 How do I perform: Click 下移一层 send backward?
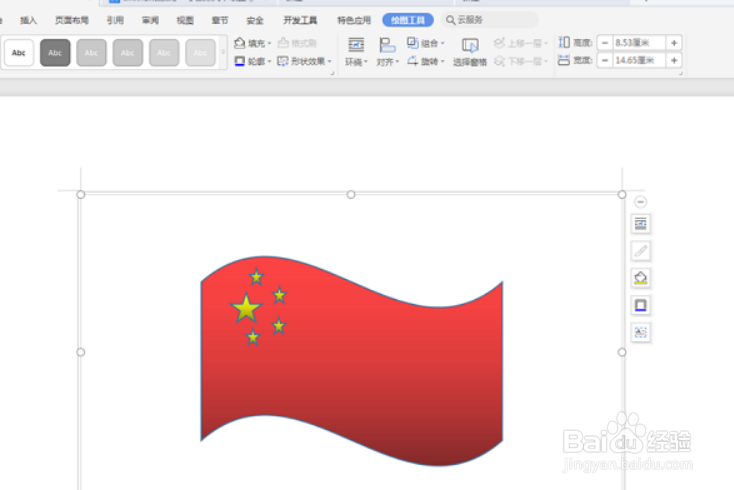520,61
